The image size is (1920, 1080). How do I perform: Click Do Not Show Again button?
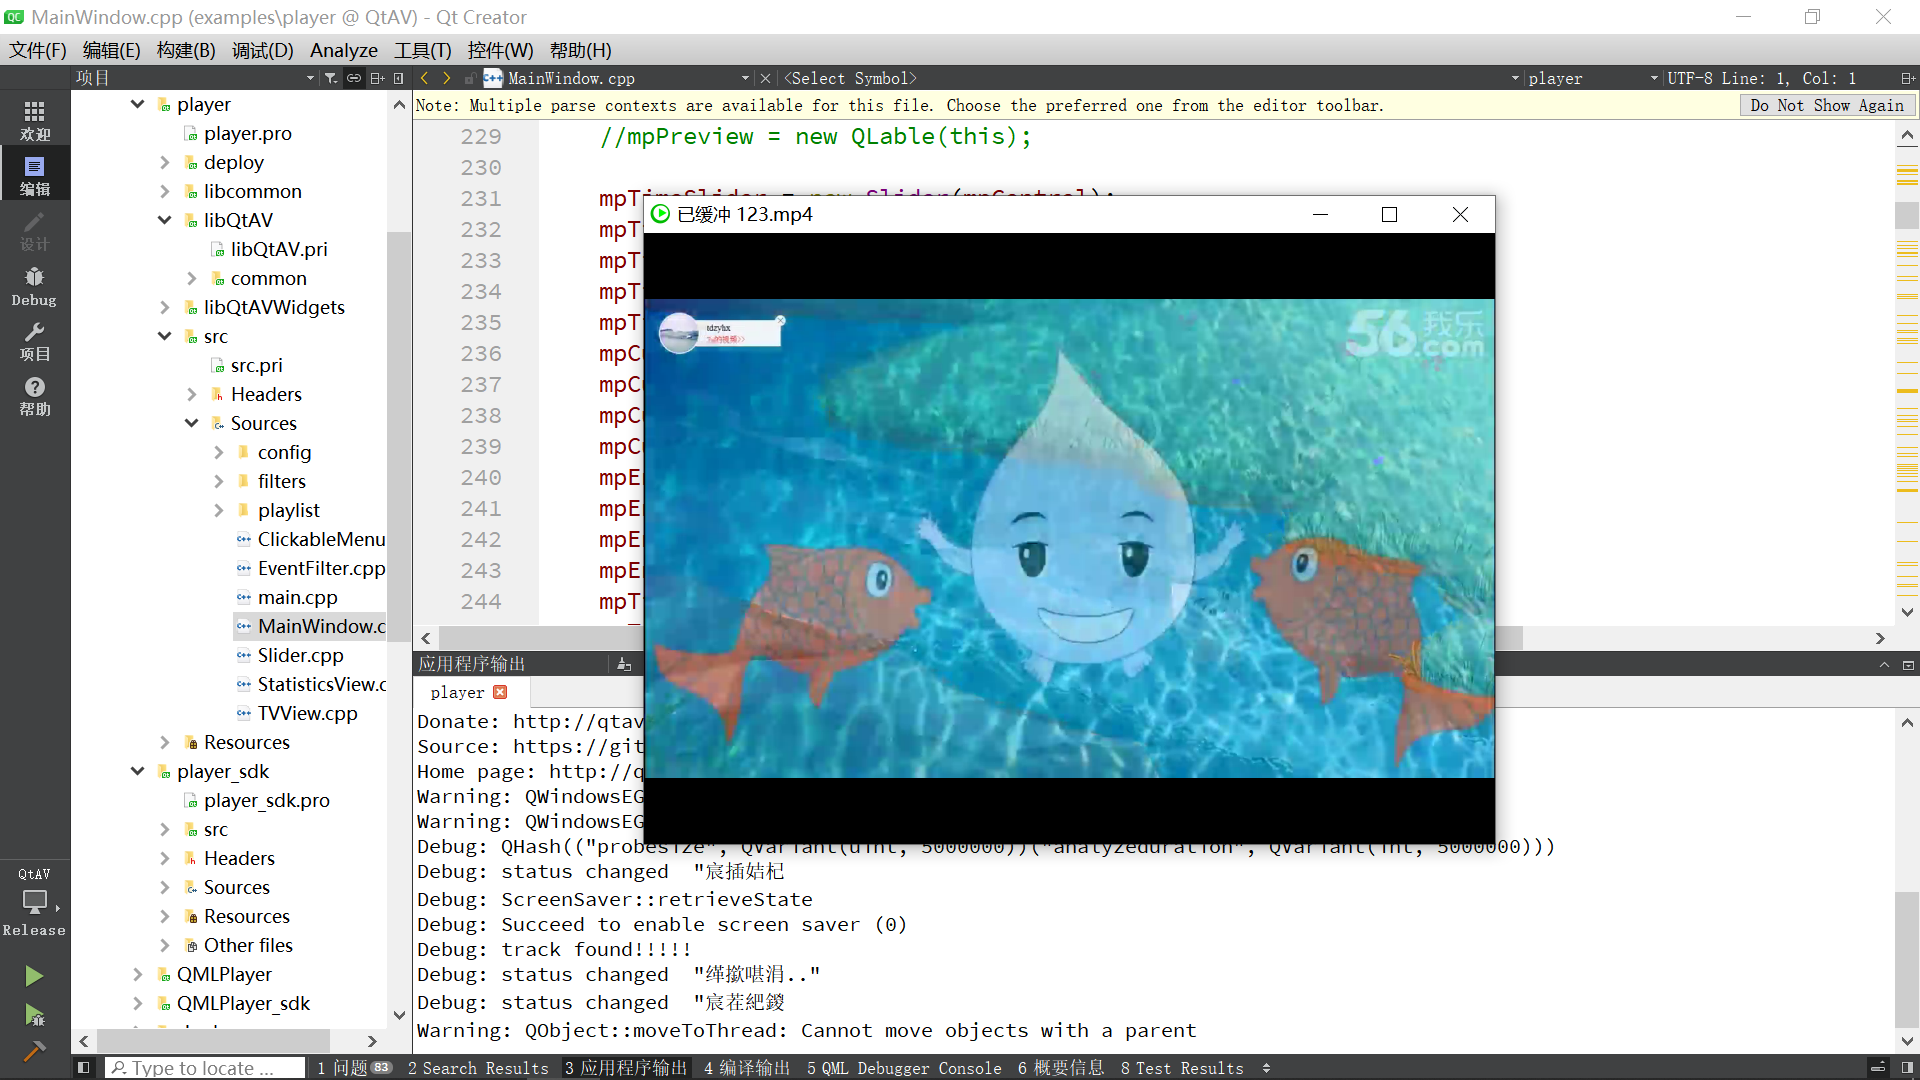click(1827, 105)
